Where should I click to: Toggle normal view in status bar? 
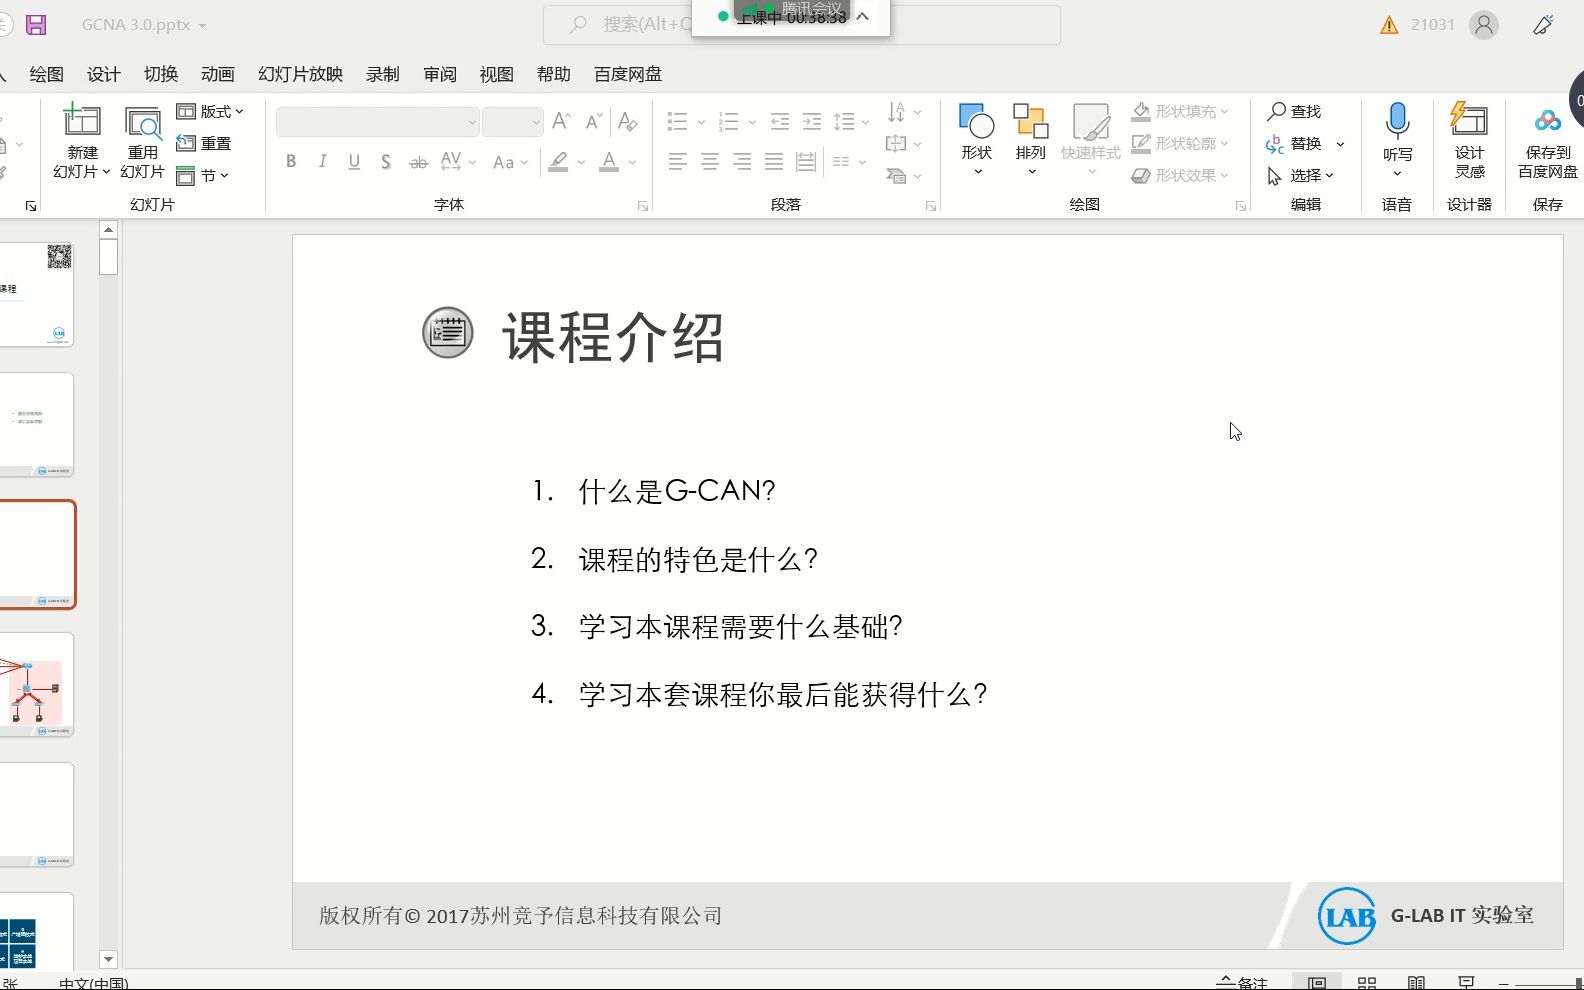(x=1317, y=983)
